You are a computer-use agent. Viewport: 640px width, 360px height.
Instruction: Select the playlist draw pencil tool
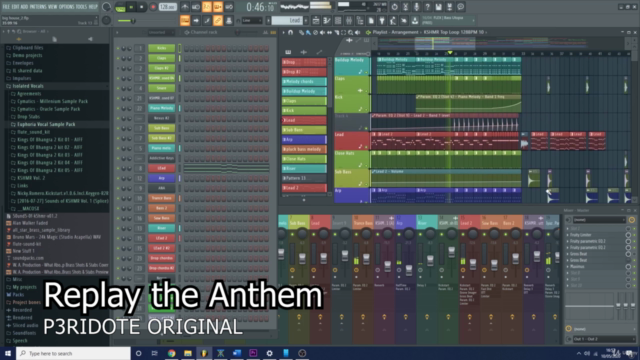click(302, 33)
